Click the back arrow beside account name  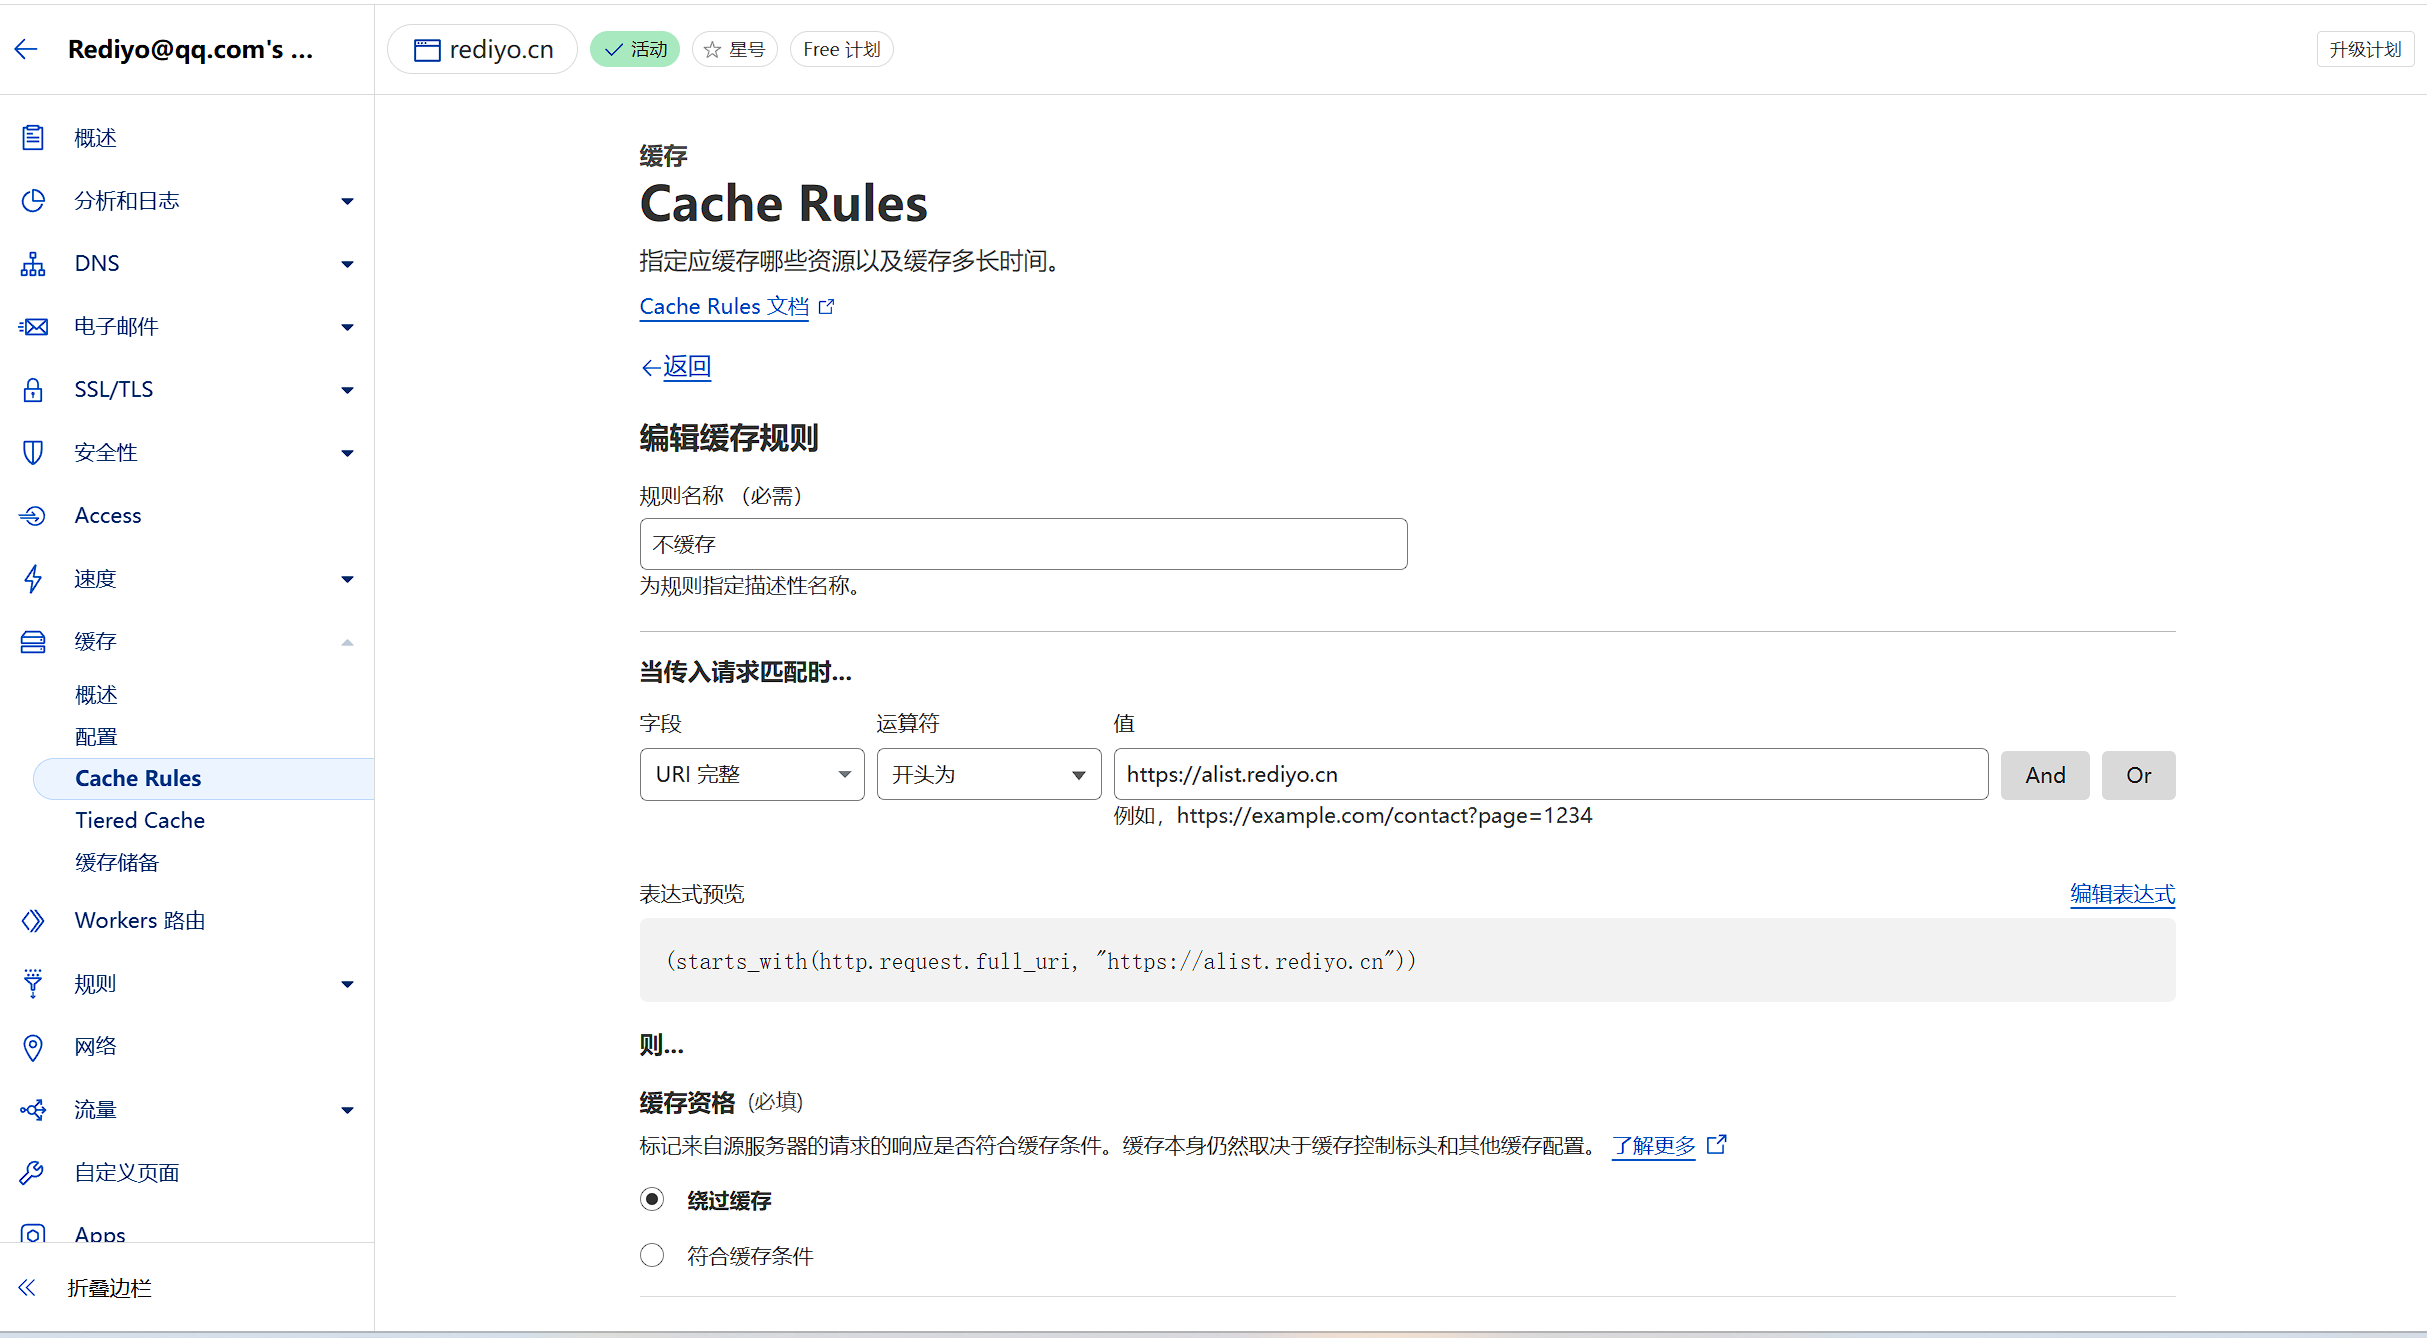[x=26, y=49]
